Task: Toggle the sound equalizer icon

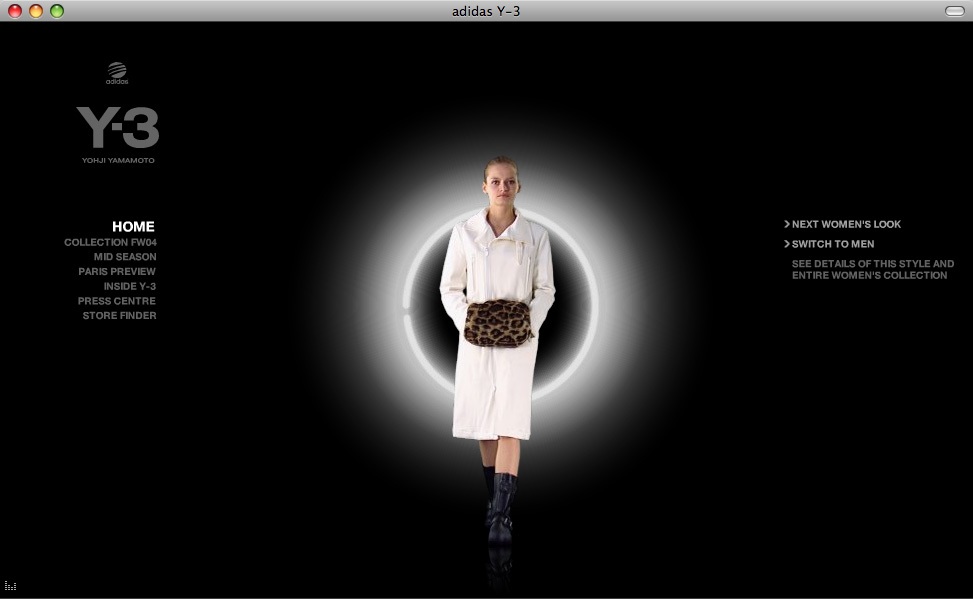Action: click(x=10, y=585)
